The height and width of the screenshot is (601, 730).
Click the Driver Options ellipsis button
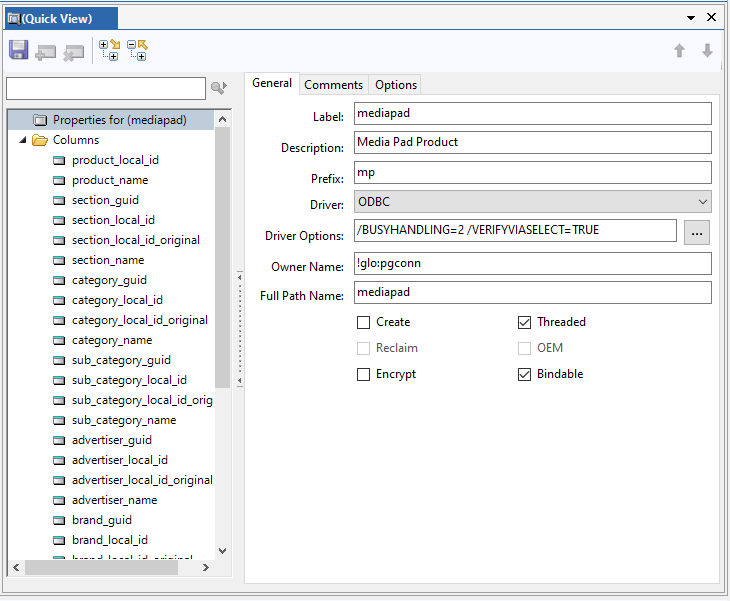point(697,232)
